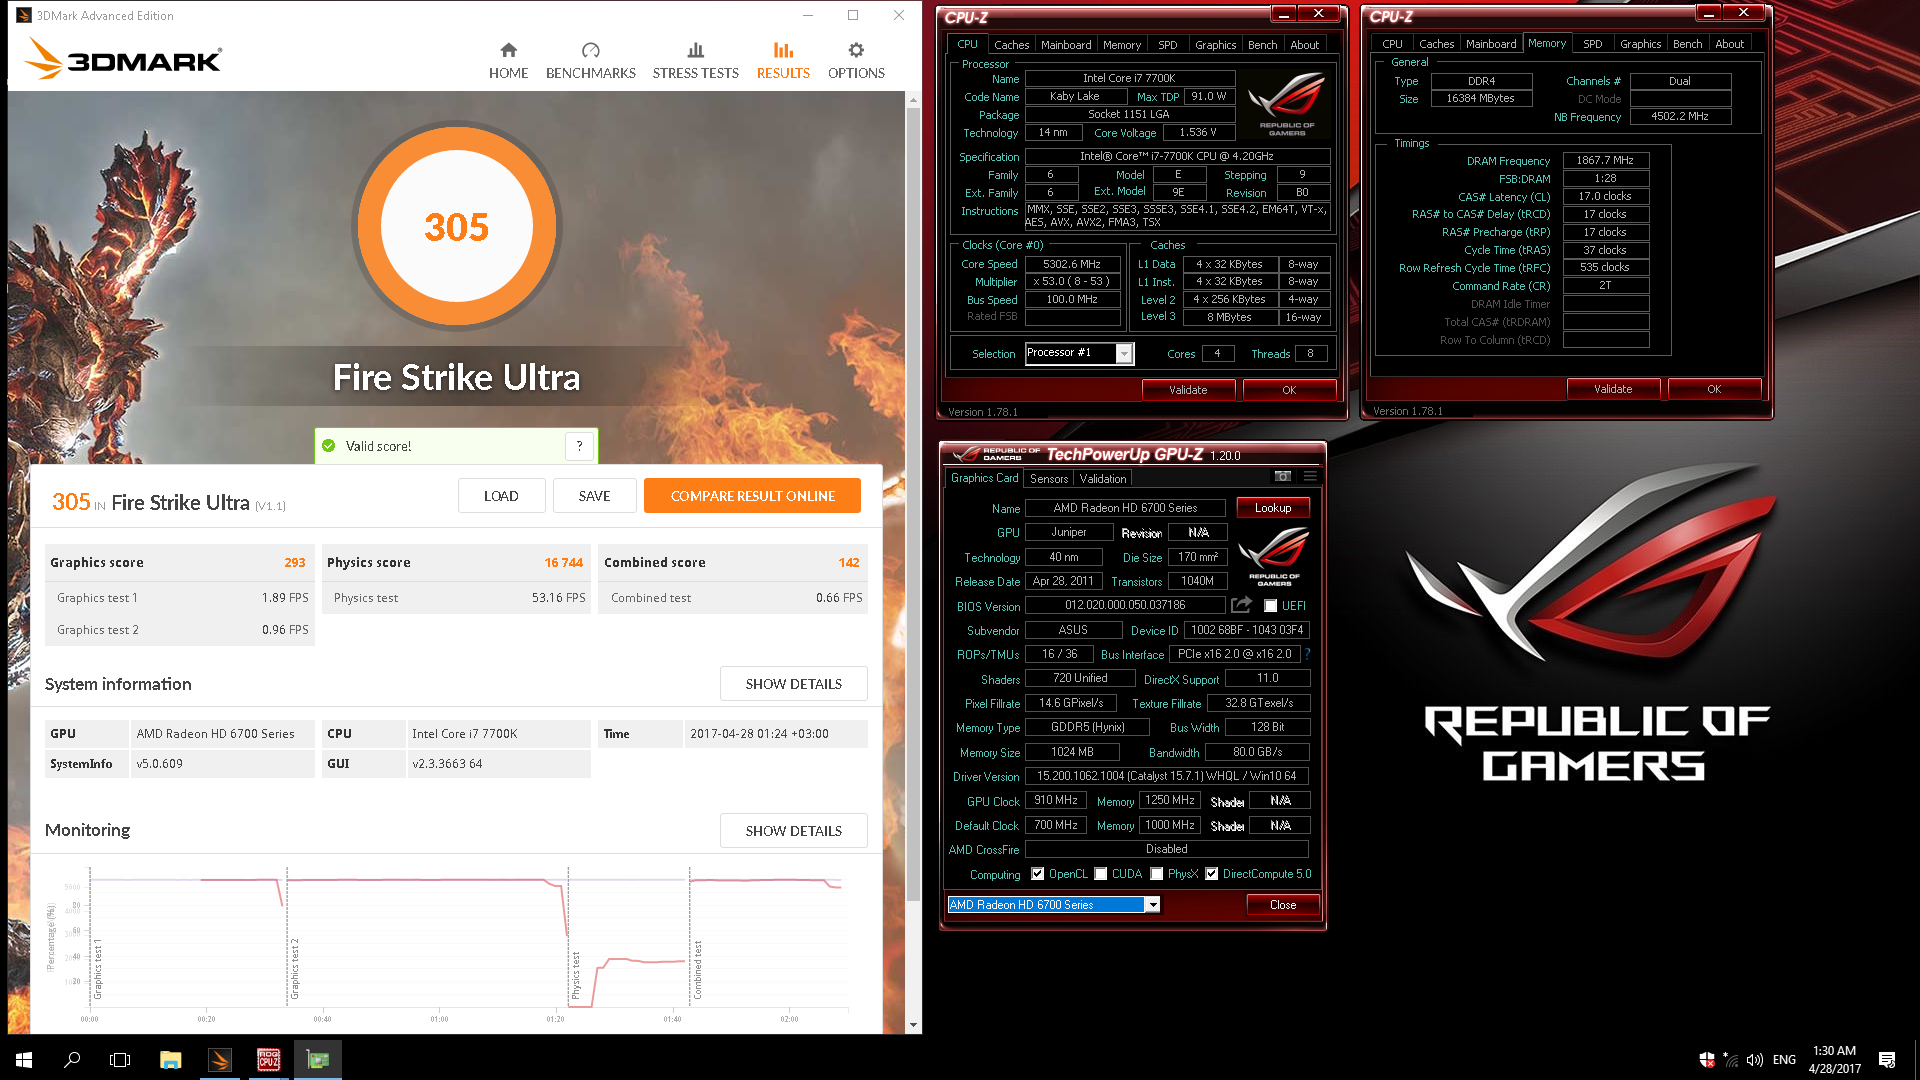The image size is (1920, 1080).
Task: Open taskbar search
Action: pyautogui.click(x=72, y=1060)
